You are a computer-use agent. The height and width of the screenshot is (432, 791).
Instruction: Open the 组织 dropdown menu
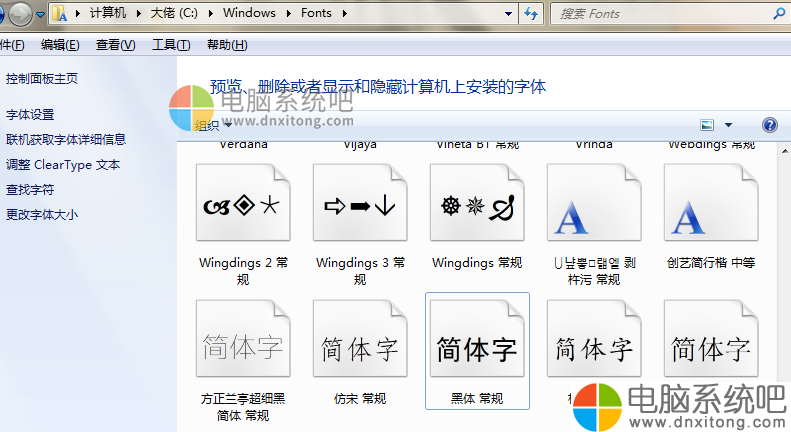(213, 125)
